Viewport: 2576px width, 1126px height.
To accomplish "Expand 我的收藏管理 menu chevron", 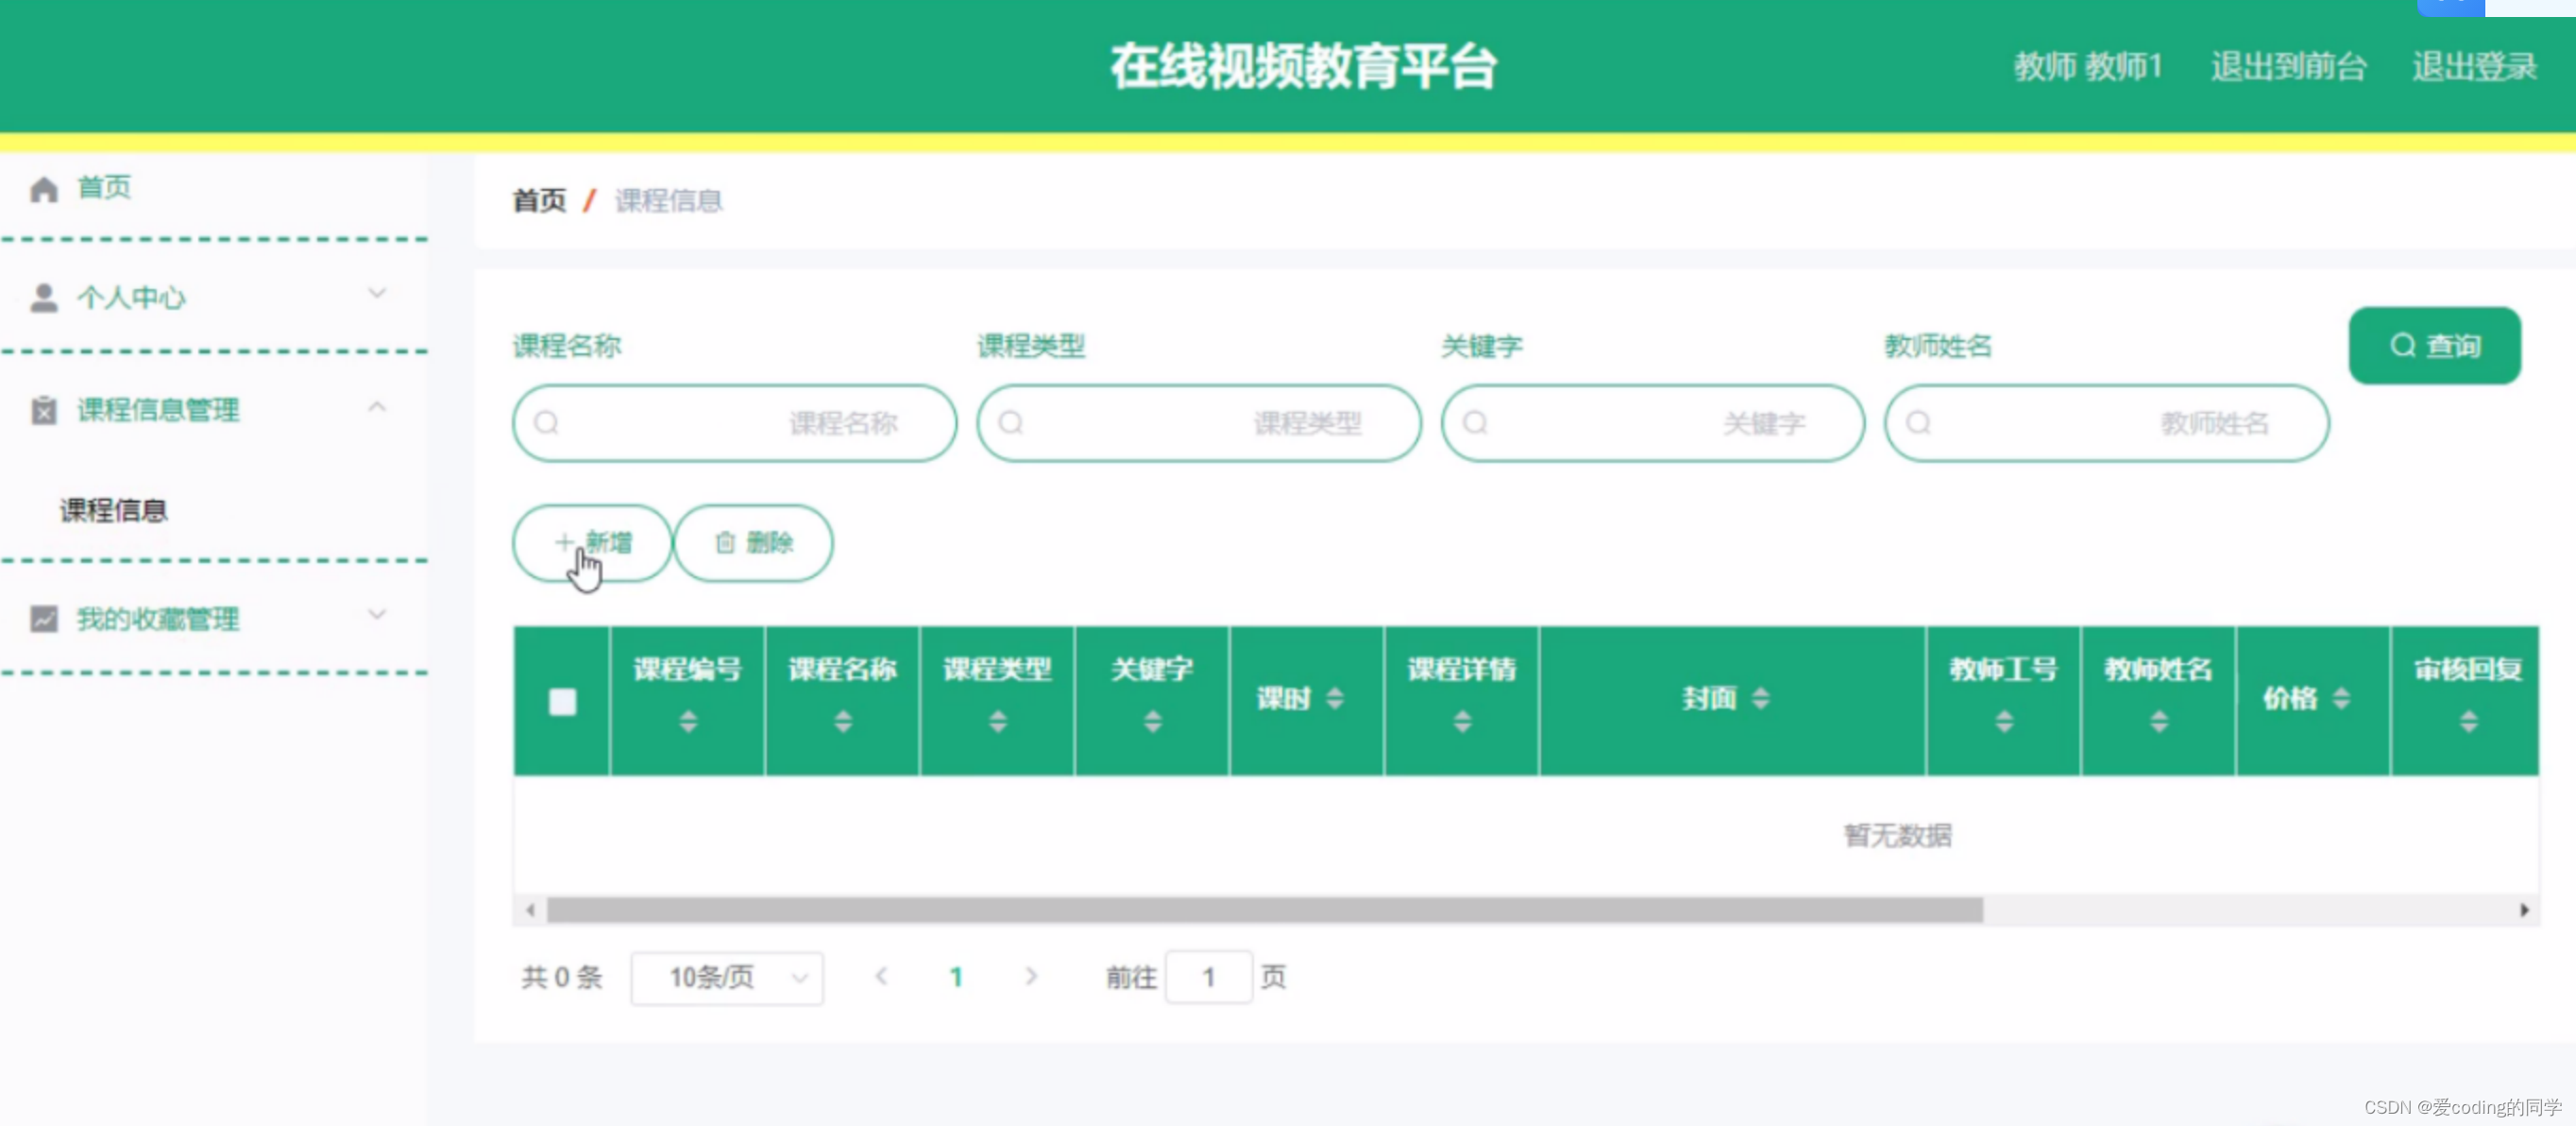I will (377, 615).
